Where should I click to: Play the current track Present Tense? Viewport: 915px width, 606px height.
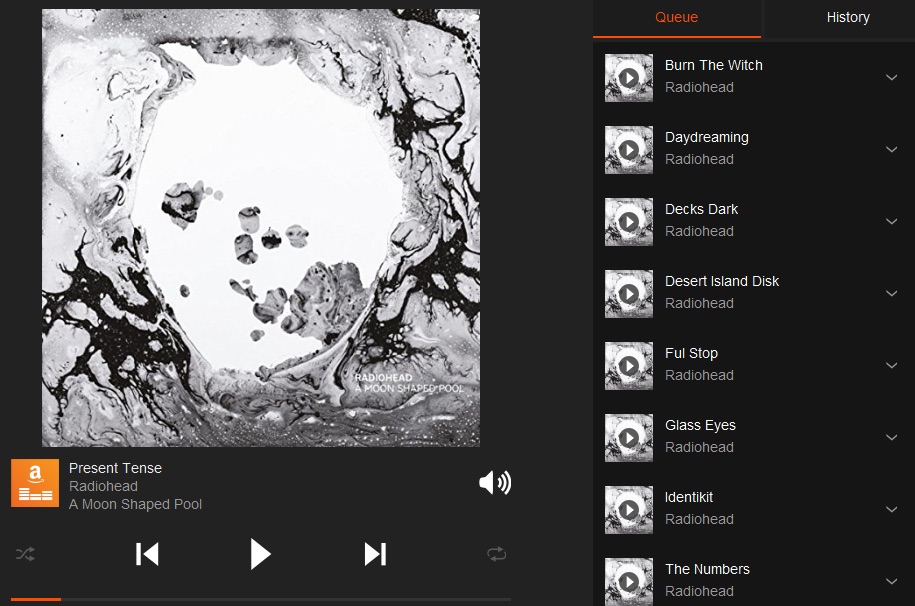coord(260,553)
